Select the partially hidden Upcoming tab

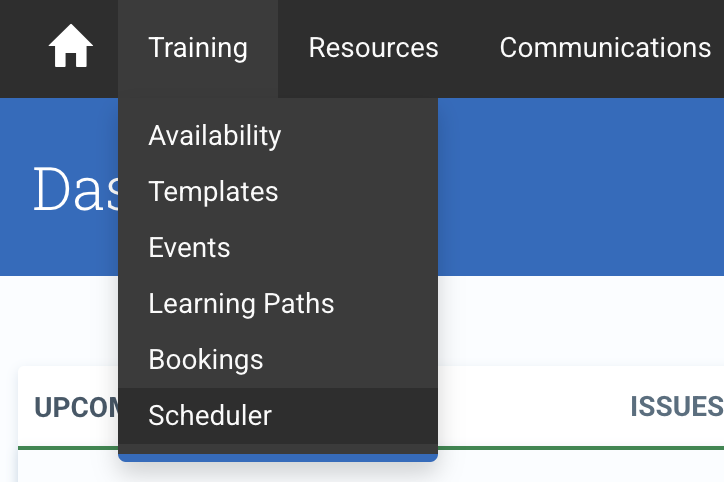click(x=76, y=408)
